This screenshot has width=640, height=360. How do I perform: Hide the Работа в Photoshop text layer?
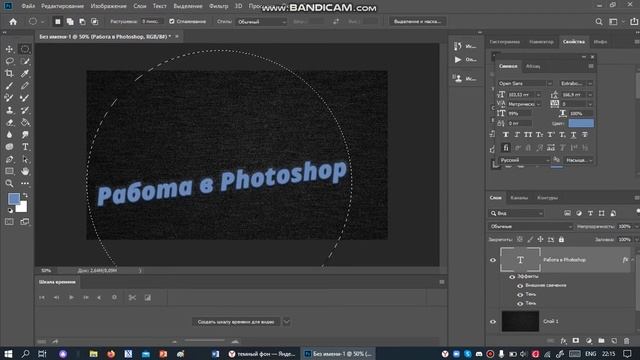pyautogui.click(x=493, y=260)
